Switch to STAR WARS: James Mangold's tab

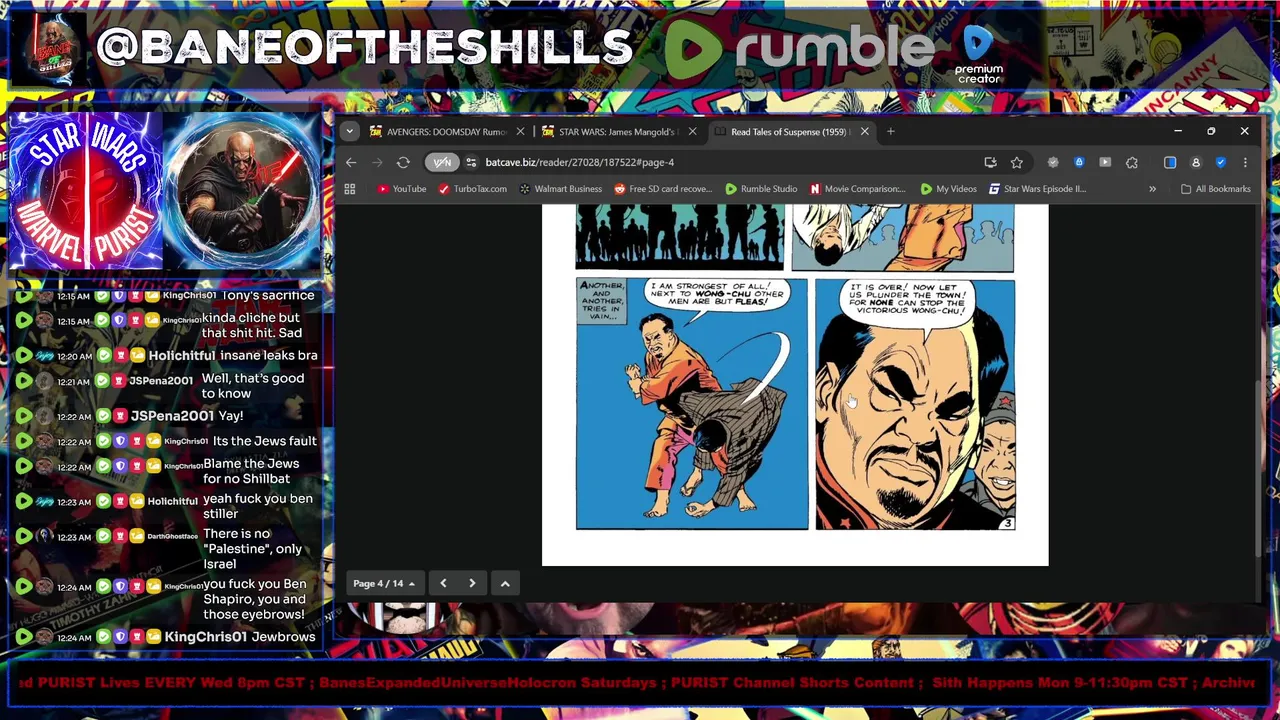point(612,131)
